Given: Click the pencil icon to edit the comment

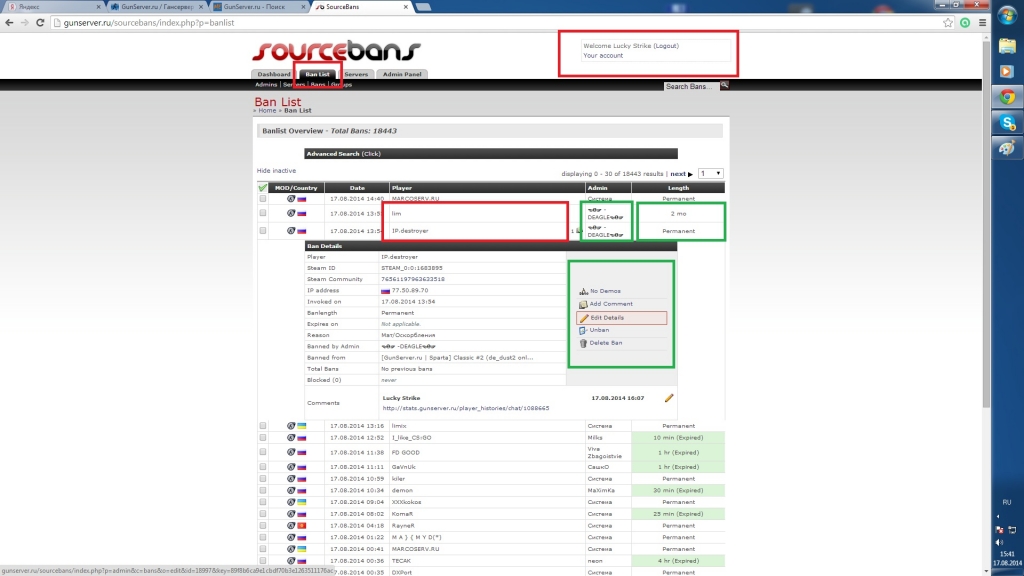Looking at the screenshot, I should (669, 398).
